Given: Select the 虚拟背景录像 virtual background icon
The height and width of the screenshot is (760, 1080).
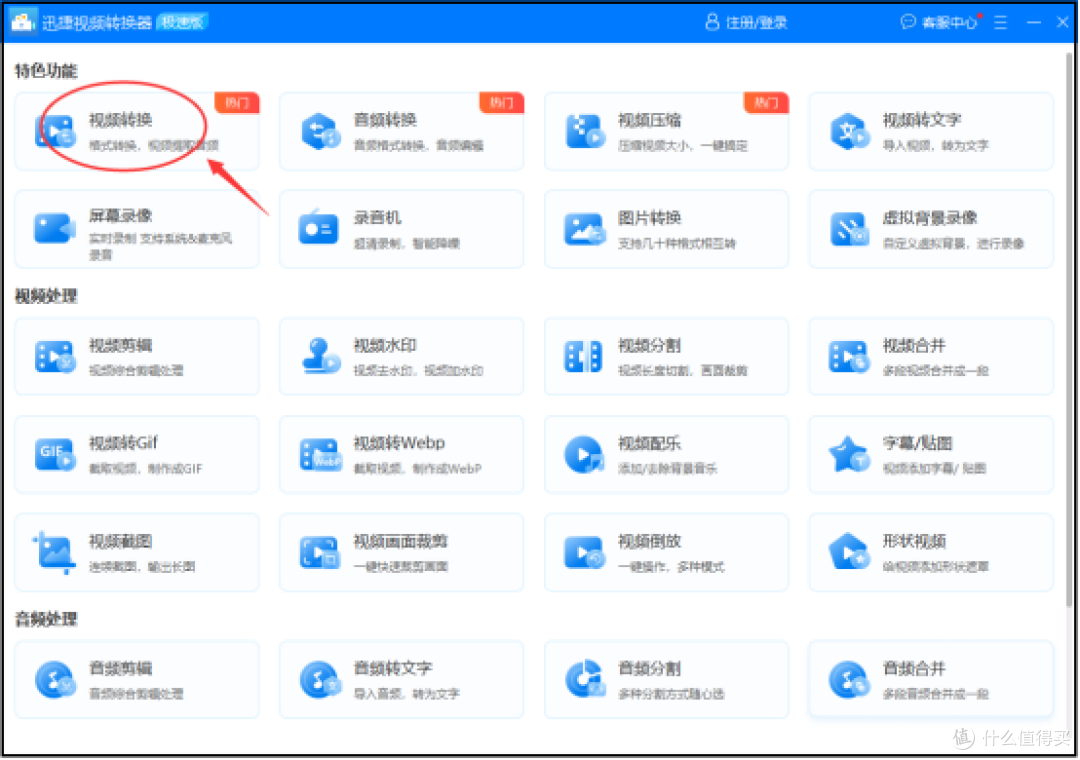Looking at the screenshot, I should [x=849, y=229].
